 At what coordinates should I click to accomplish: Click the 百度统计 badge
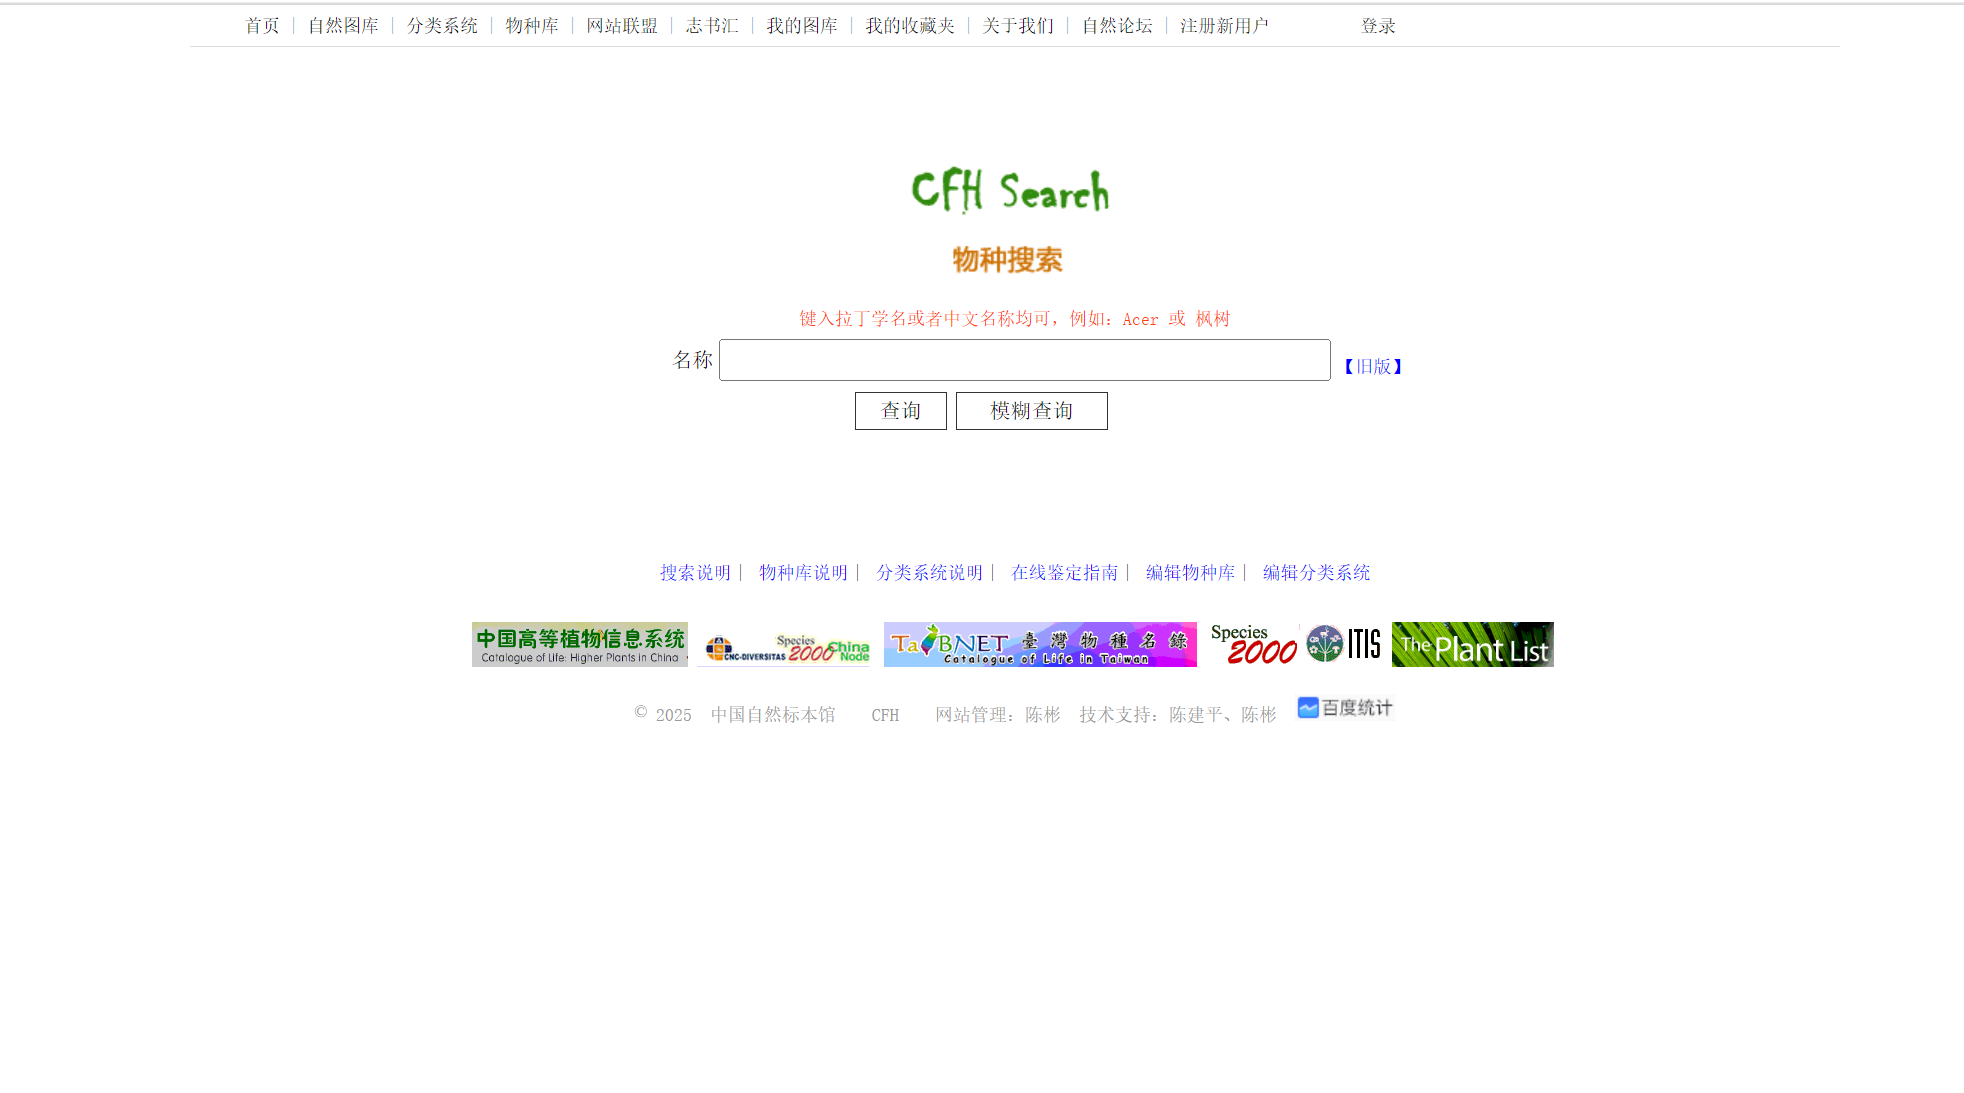click(x=1345, y=708)
